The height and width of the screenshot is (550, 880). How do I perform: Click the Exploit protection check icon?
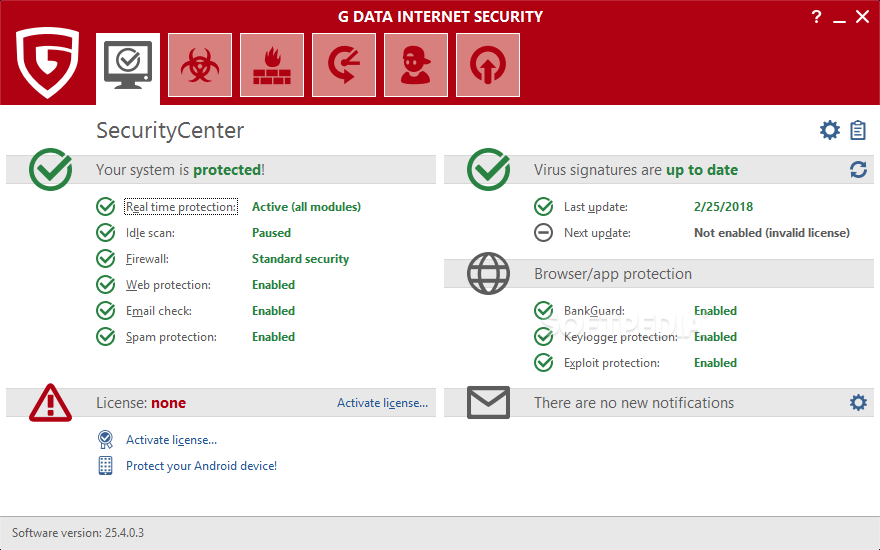[543, 363]
